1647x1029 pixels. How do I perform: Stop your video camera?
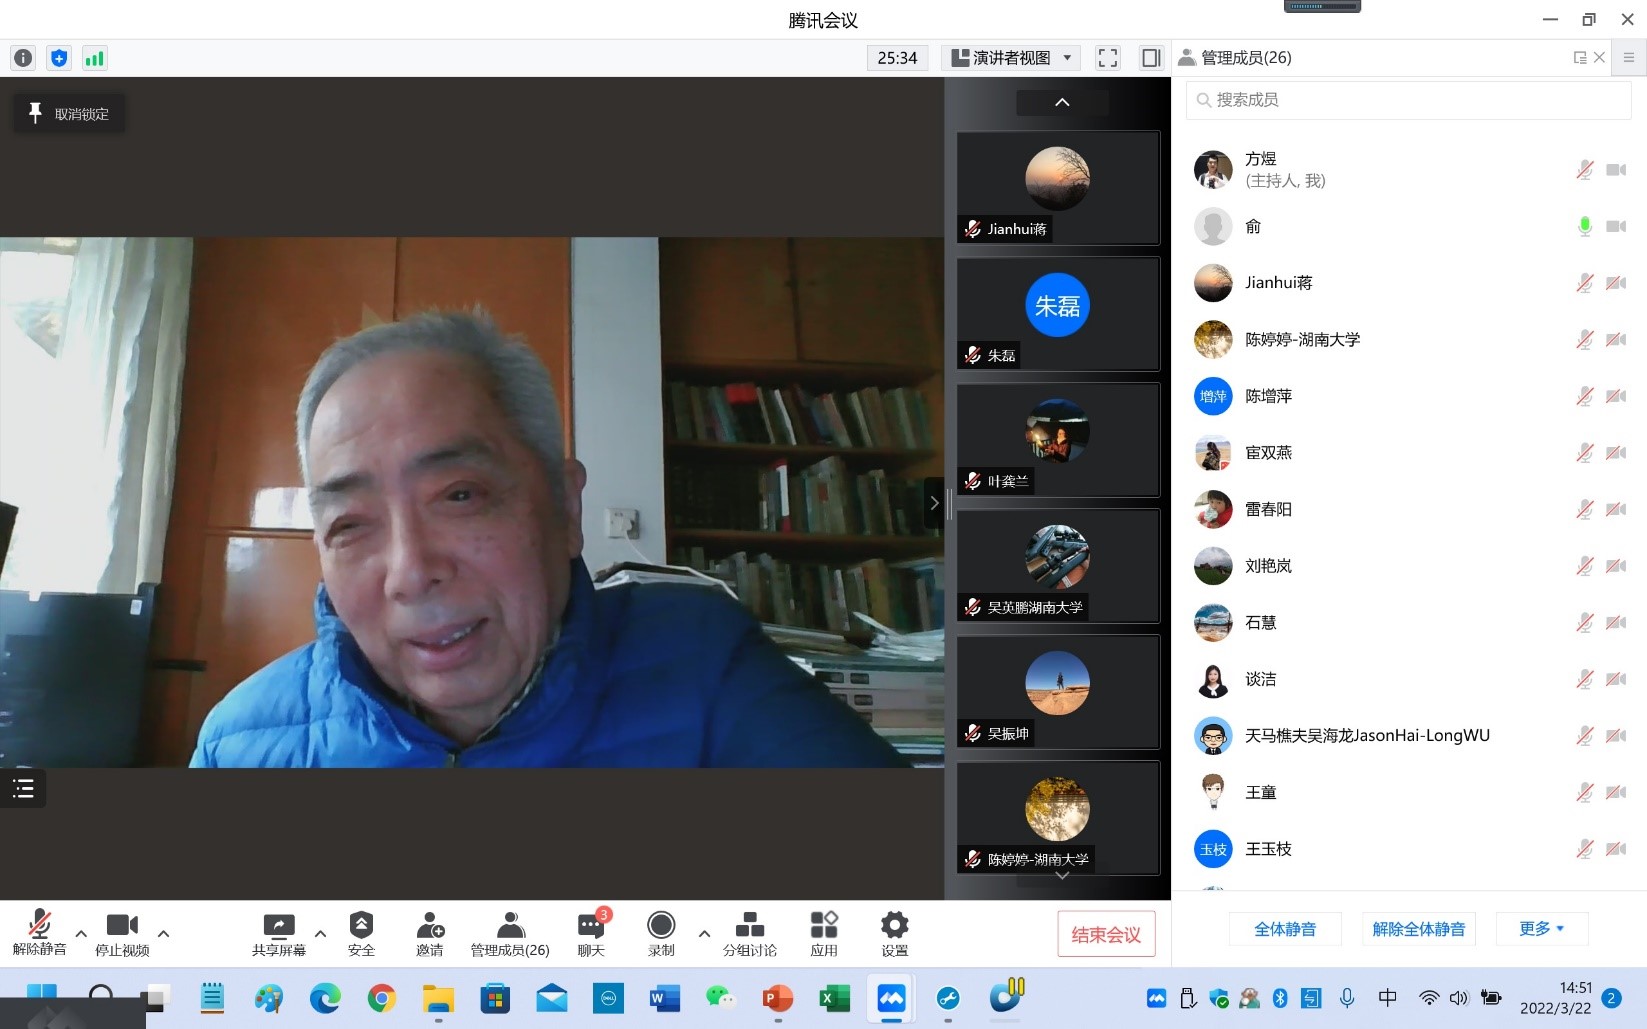122,933
